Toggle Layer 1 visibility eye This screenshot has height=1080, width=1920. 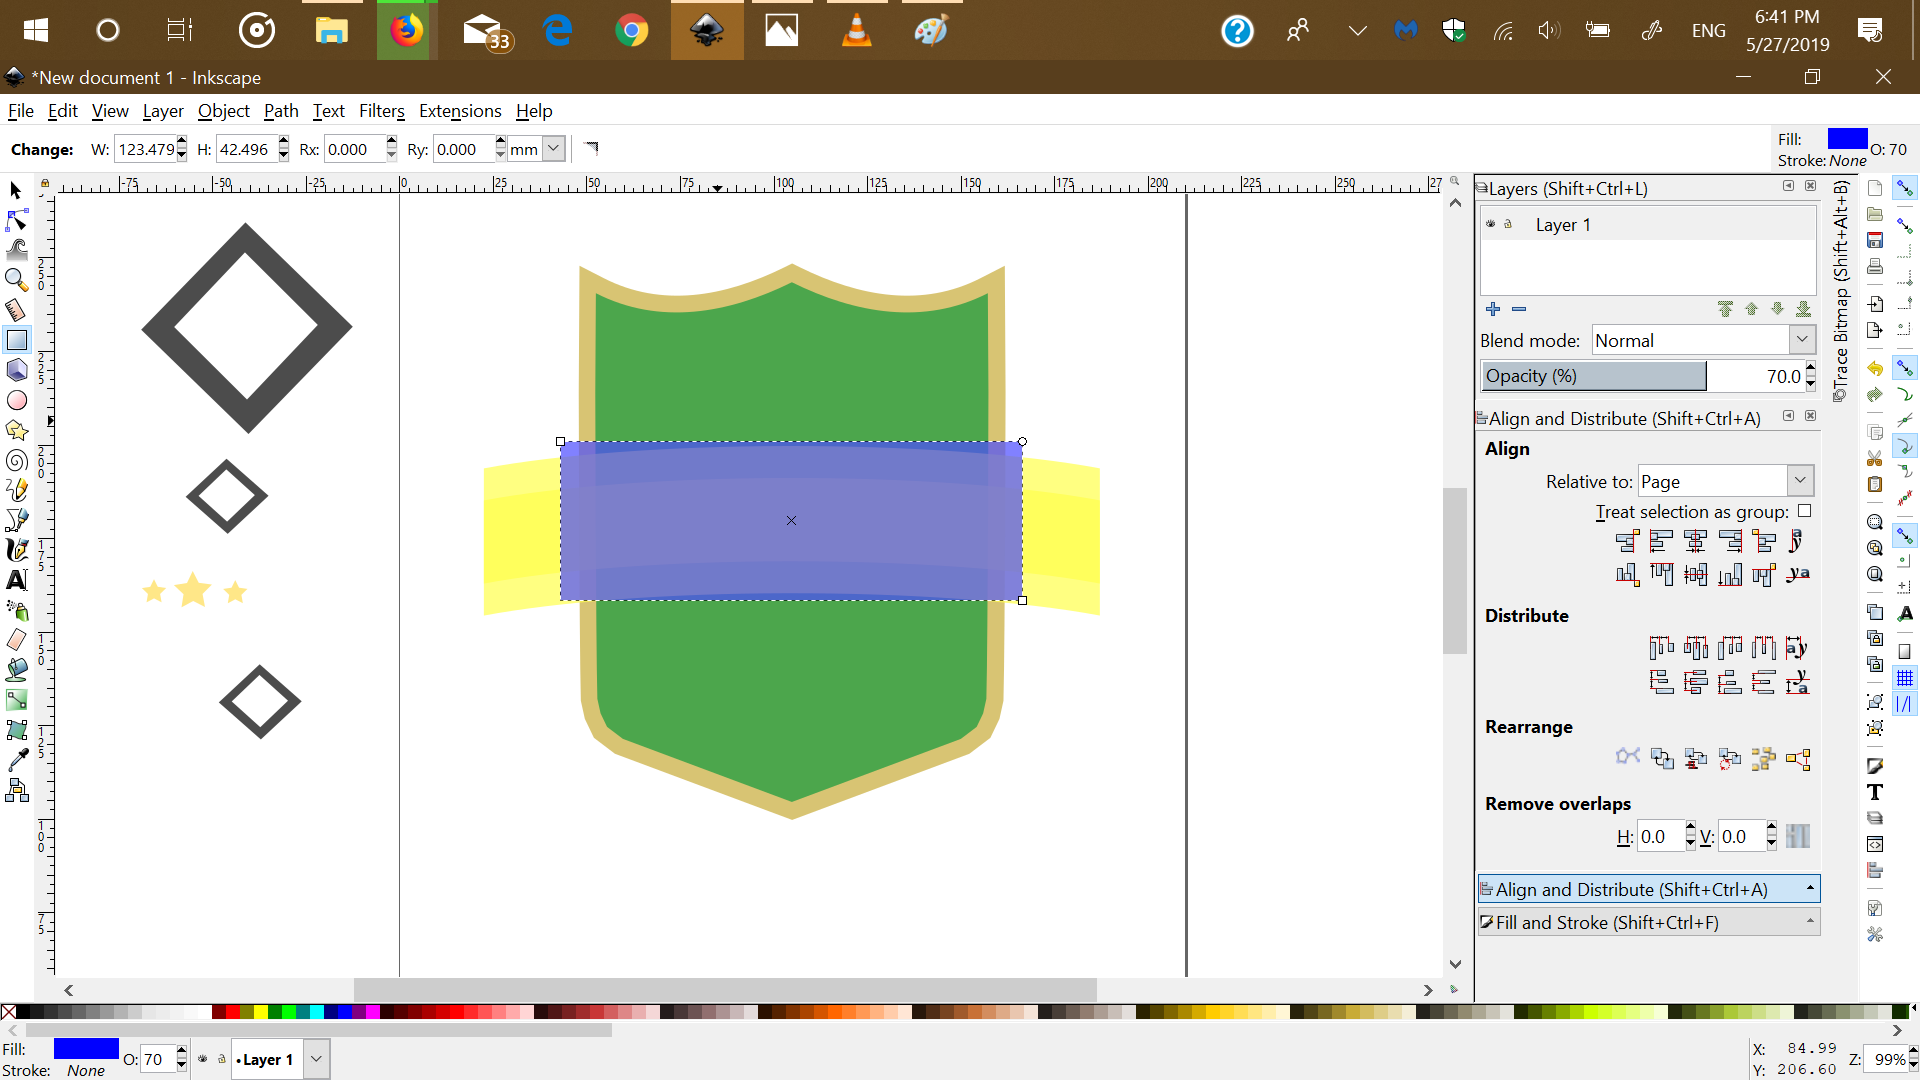tap(1490, 224)
